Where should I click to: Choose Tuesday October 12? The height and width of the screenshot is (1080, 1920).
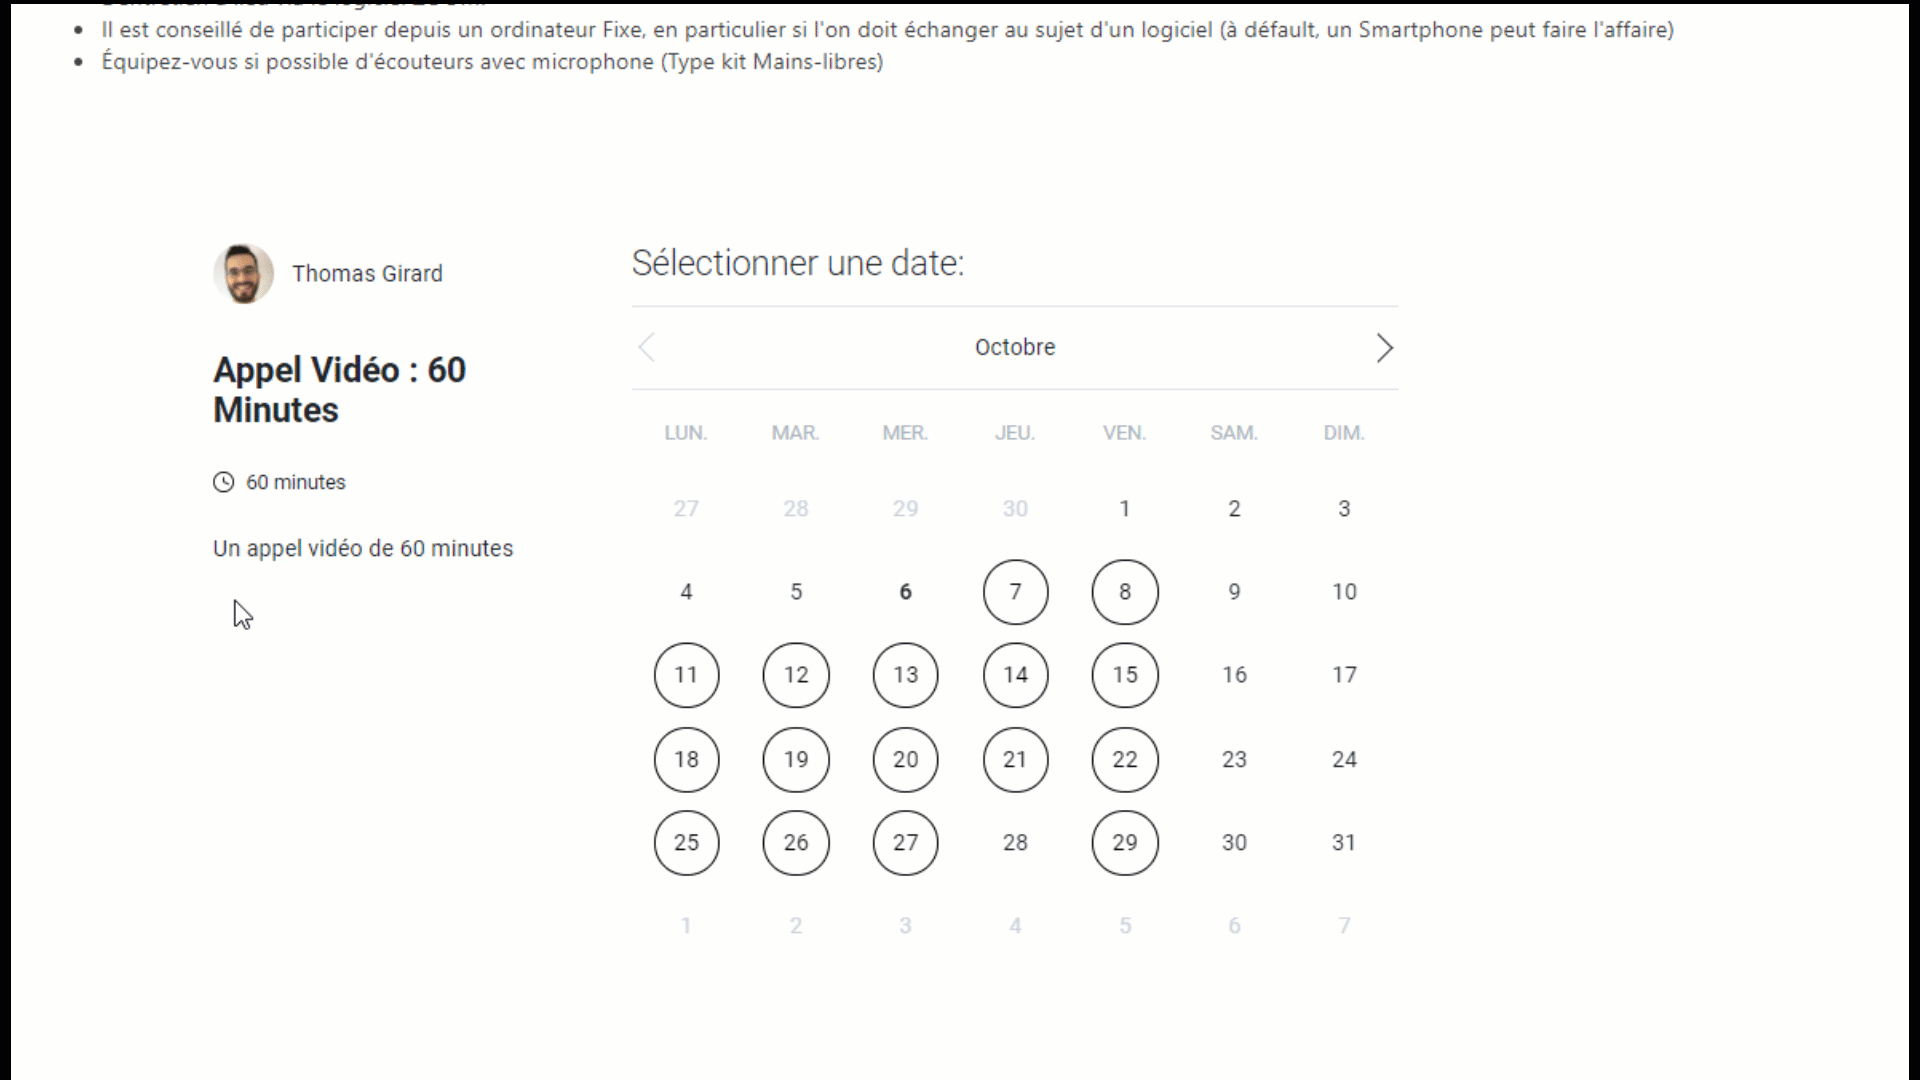(796, 675)
